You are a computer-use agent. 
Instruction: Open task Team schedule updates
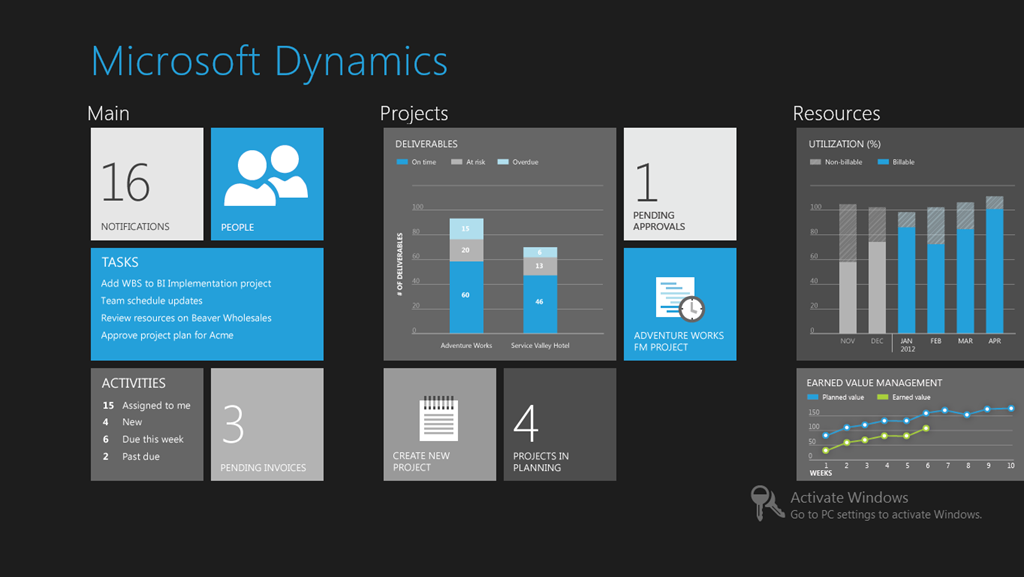(152, 301)
